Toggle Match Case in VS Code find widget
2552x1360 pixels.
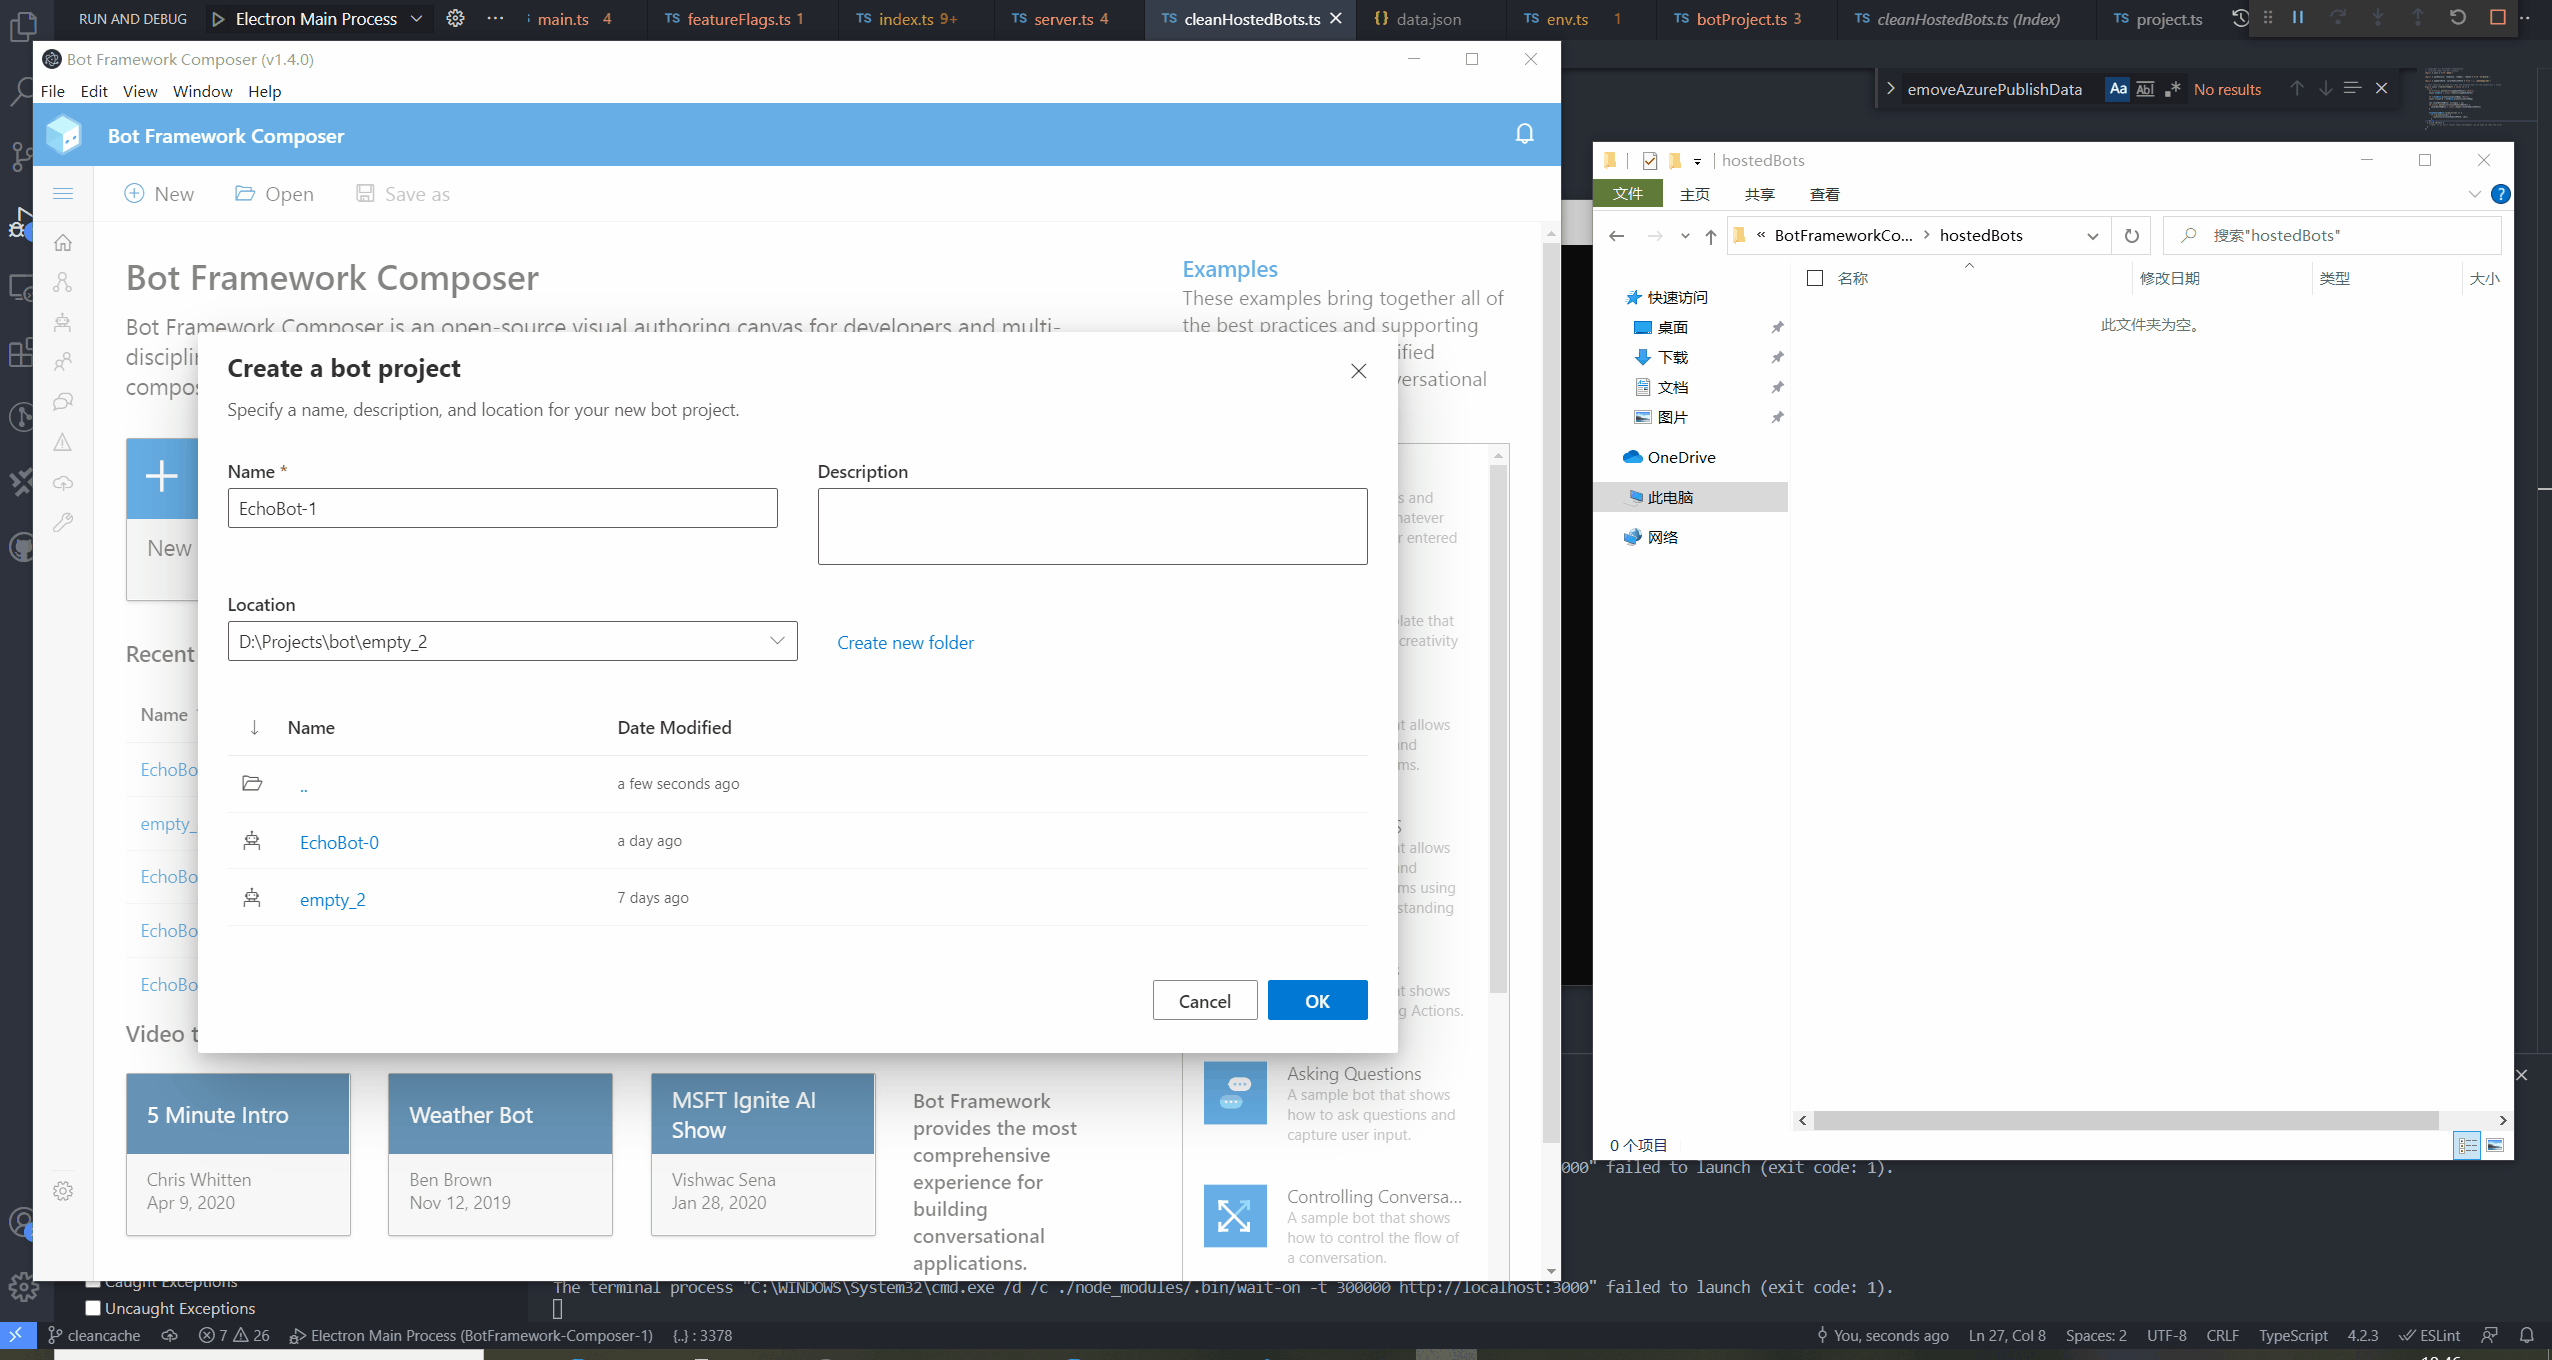[x=2118, y=89]
